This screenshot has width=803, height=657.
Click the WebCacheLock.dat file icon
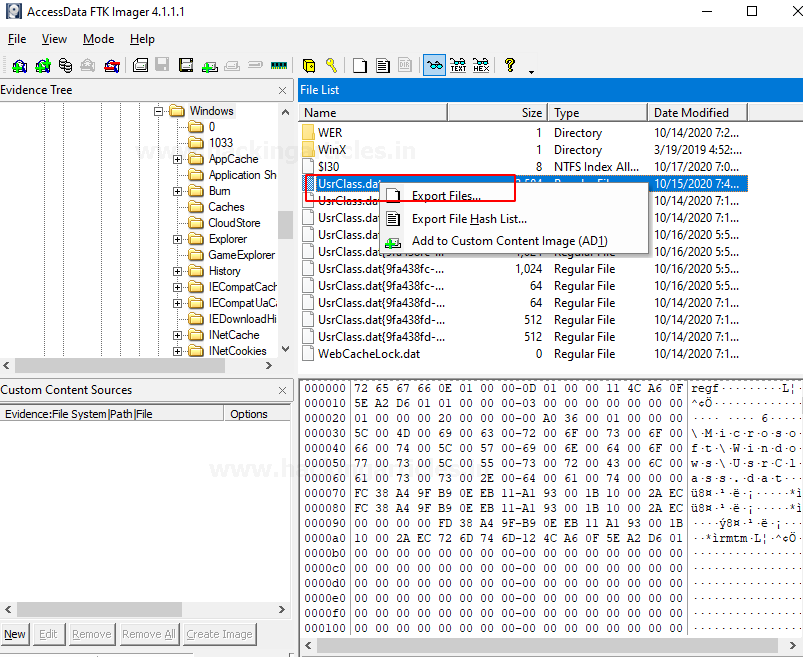tap(308, 354)
